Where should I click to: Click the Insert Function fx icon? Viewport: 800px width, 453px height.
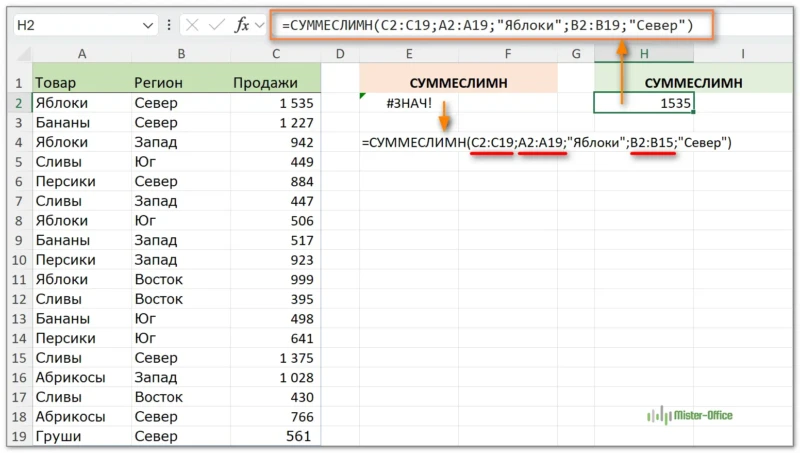pos(242,25)
